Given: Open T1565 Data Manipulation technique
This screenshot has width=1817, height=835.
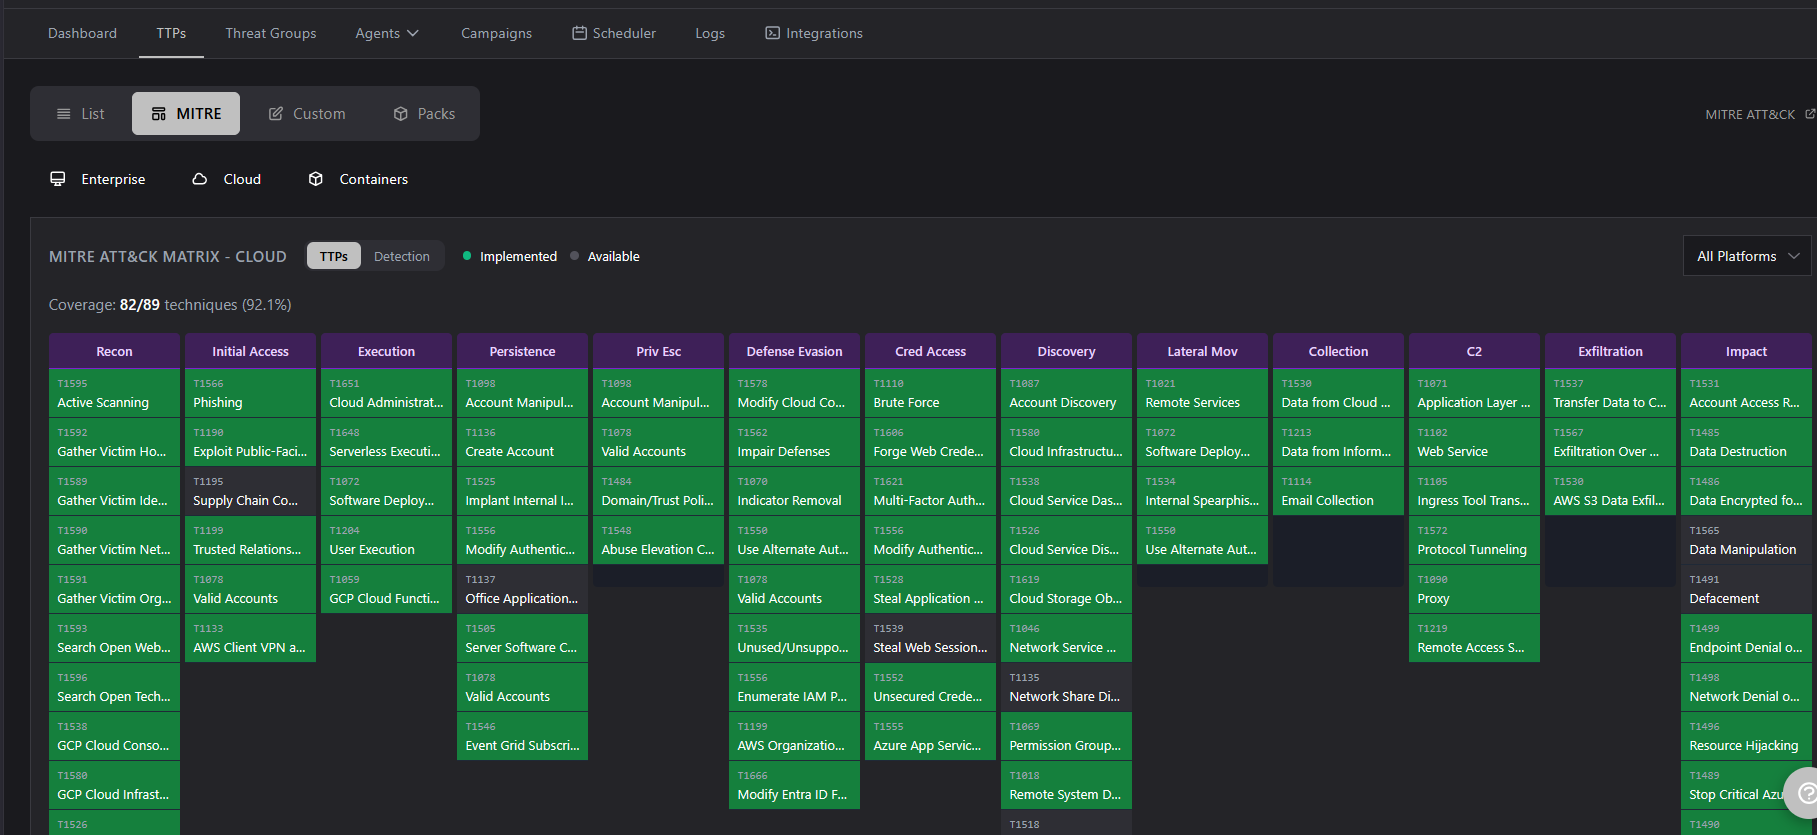Looking at the screenshot, I should 1746,540.
